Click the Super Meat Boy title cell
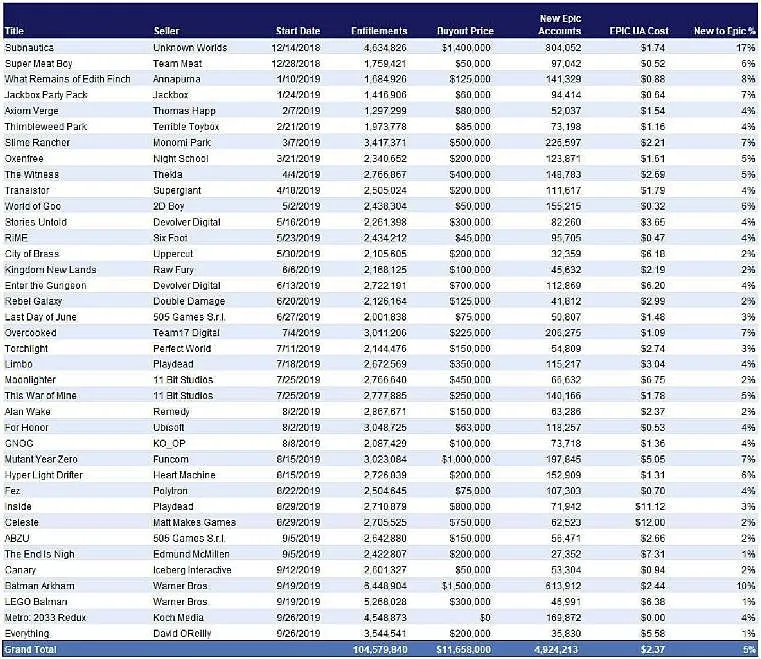 click(x=38, y=64)
